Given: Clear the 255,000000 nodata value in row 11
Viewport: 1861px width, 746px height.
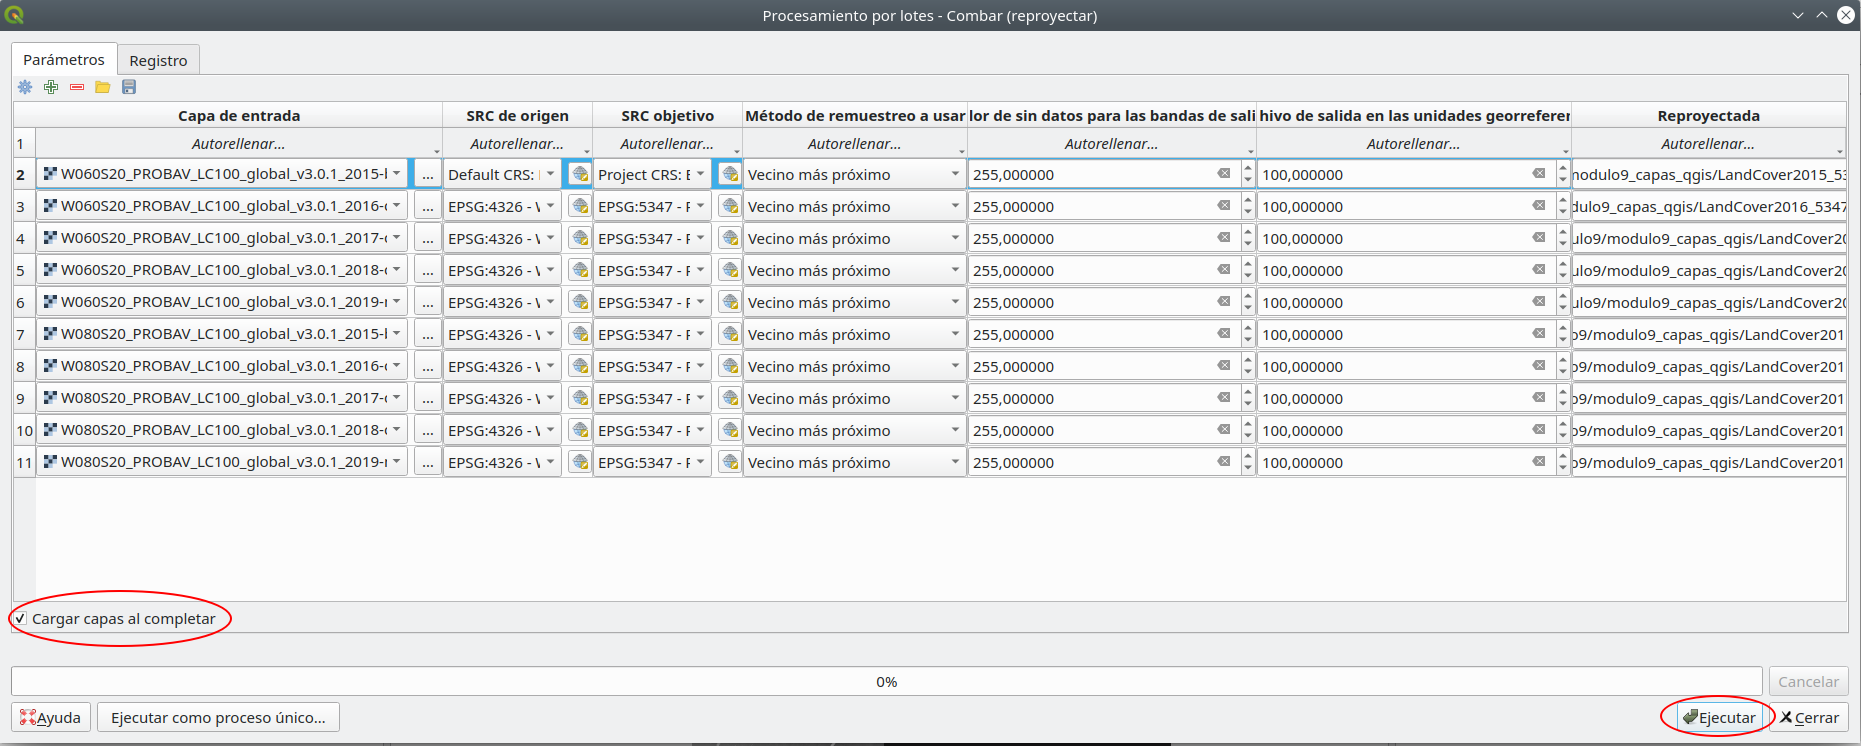Looking at the screenshot, I should pos(1223,462).
